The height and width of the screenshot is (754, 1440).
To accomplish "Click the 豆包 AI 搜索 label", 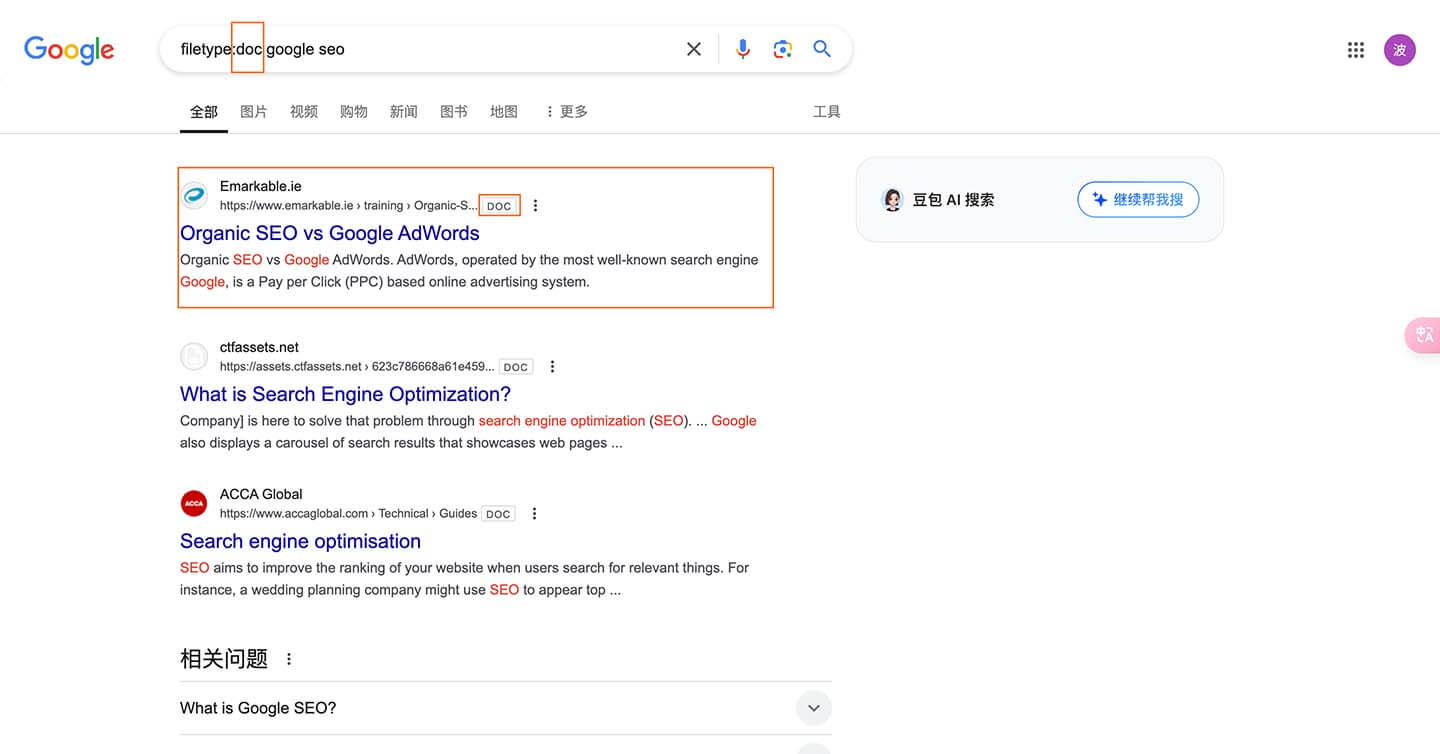I will coord(953,199).
